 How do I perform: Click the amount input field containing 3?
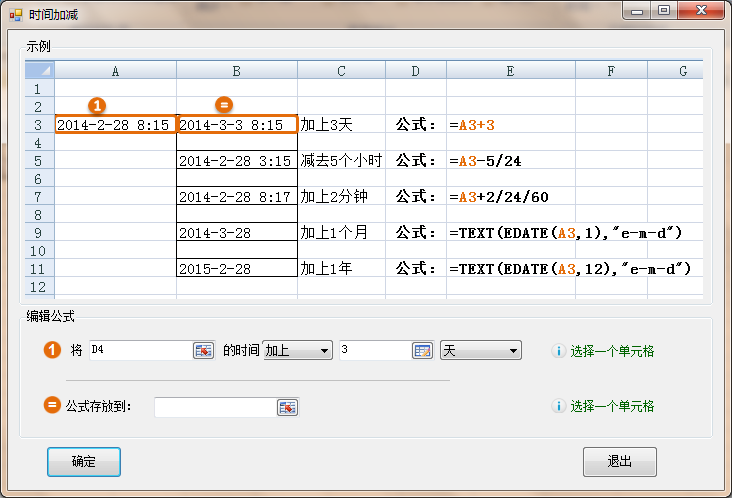click(x=374, y=350)
